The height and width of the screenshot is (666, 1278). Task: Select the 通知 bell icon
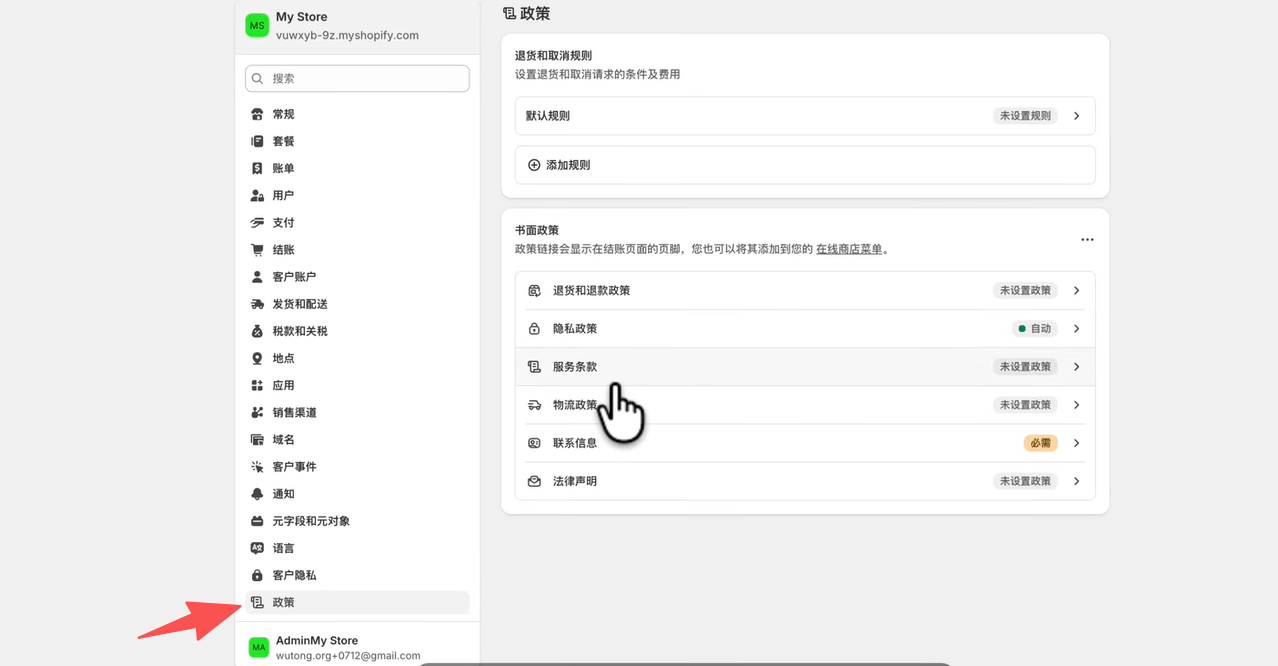tap(257, 494)
